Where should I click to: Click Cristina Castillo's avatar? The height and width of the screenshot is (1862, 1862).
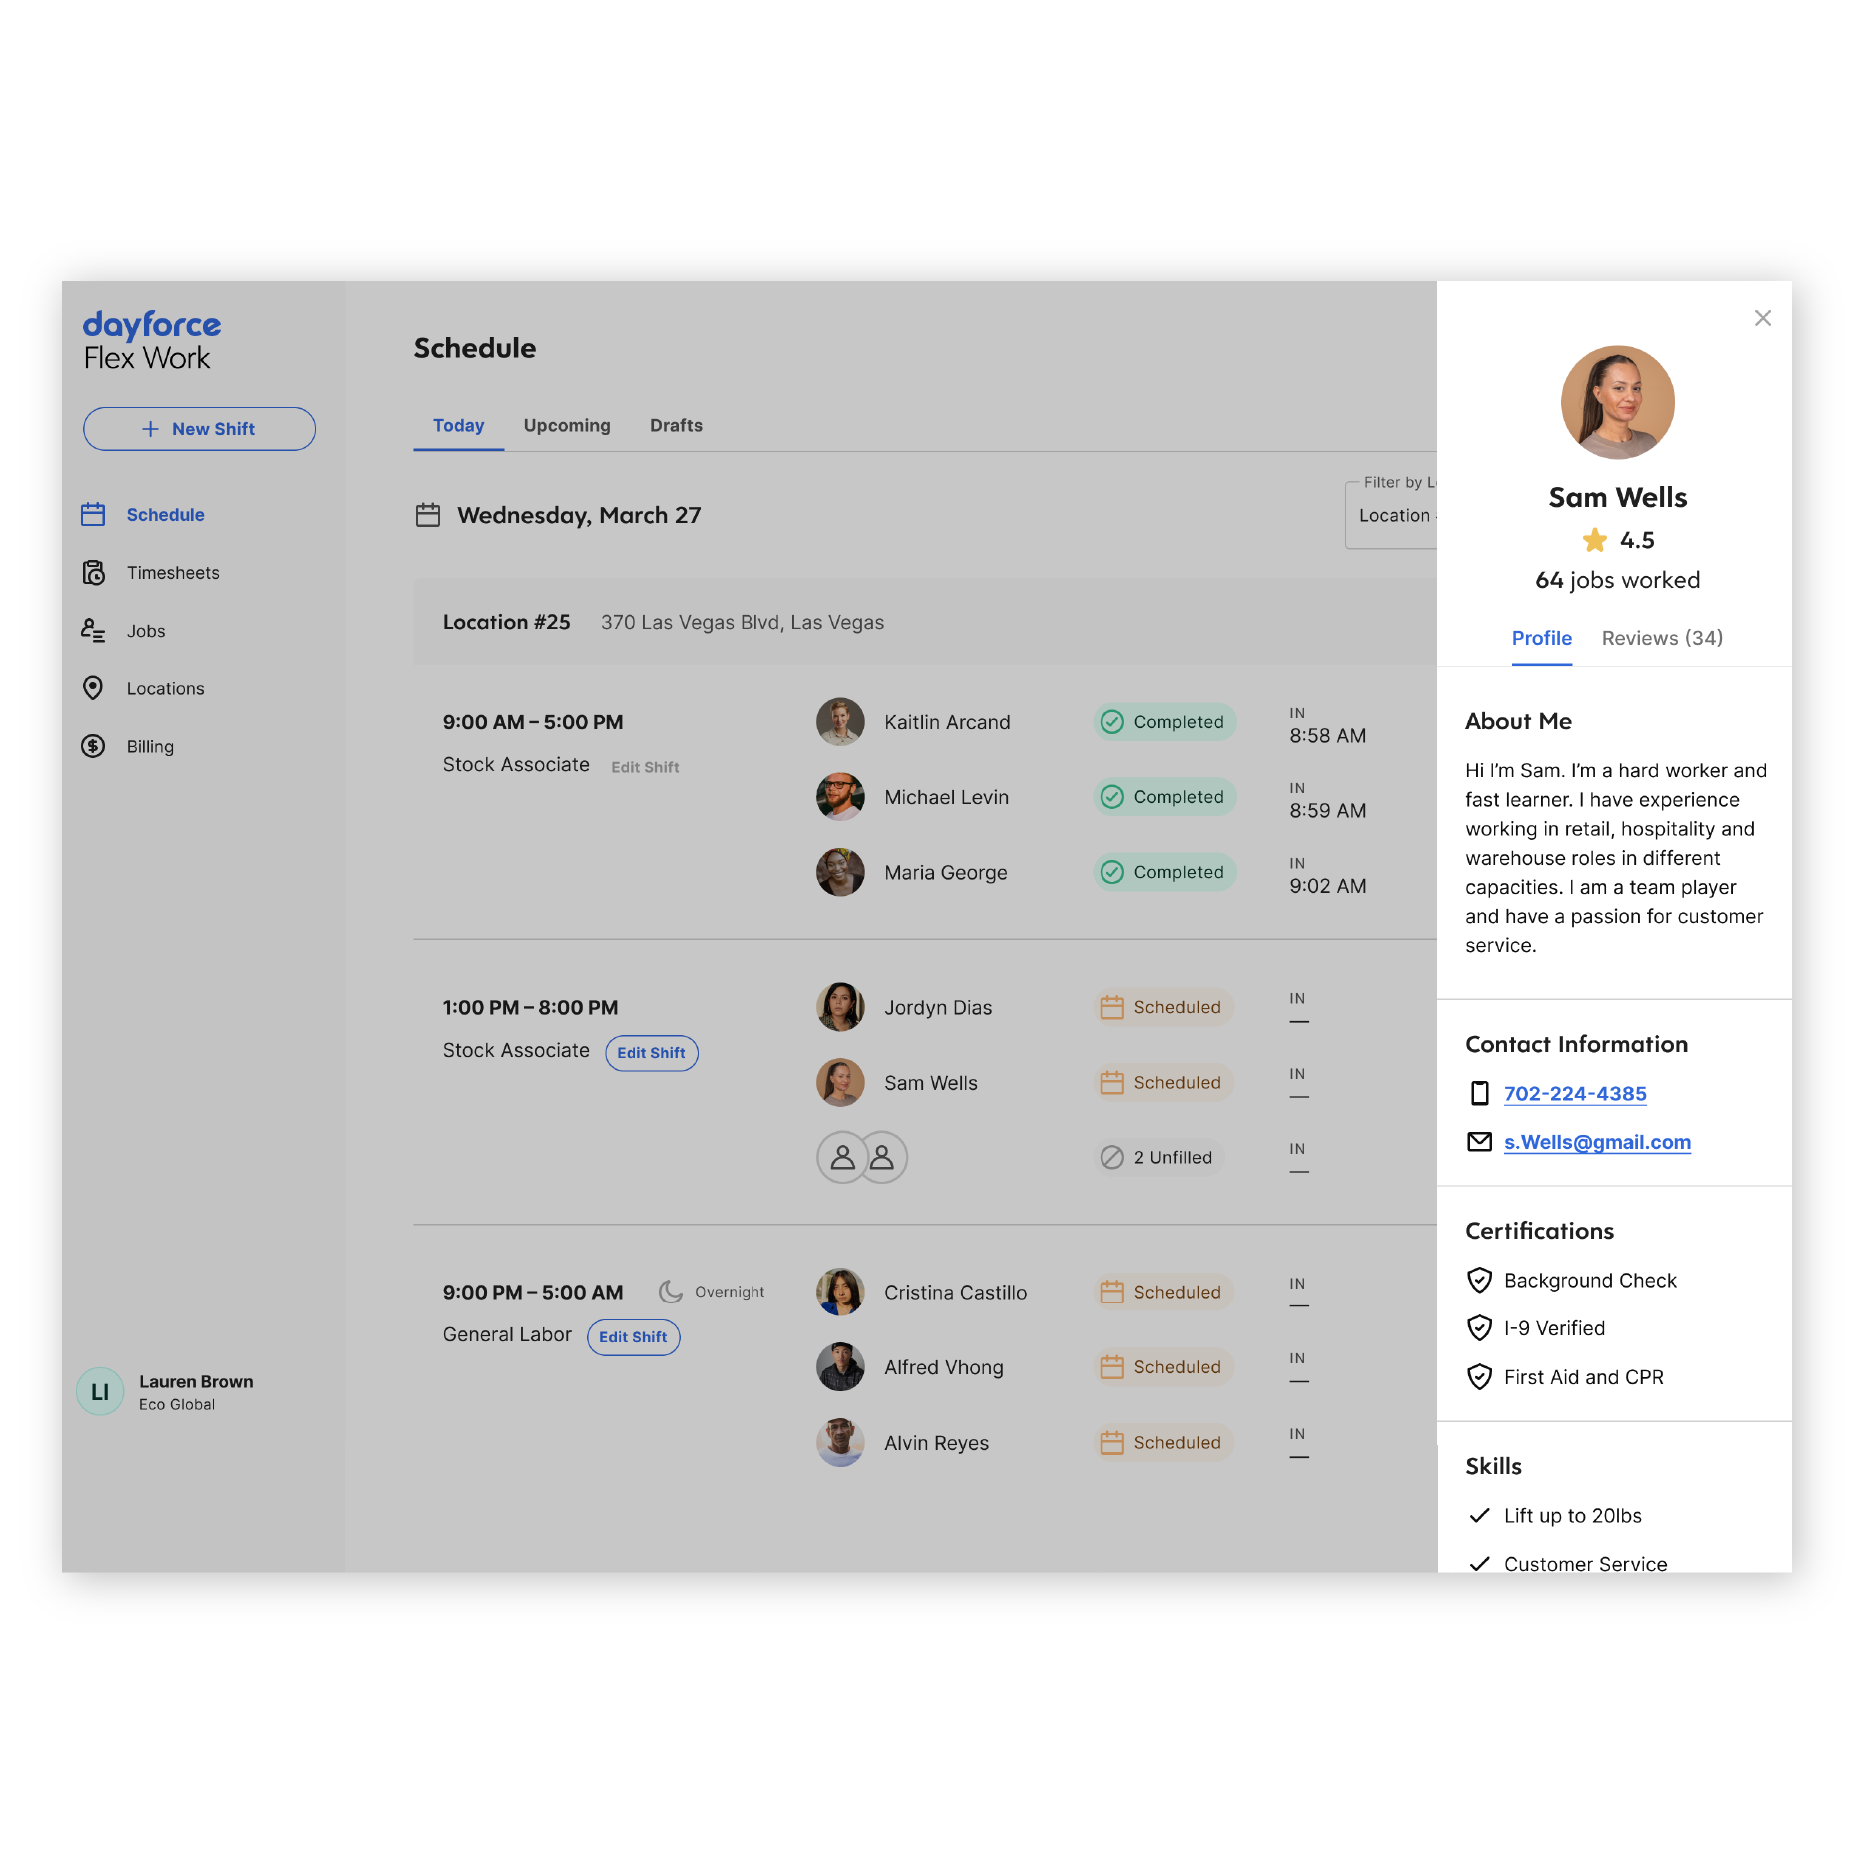840,1292
